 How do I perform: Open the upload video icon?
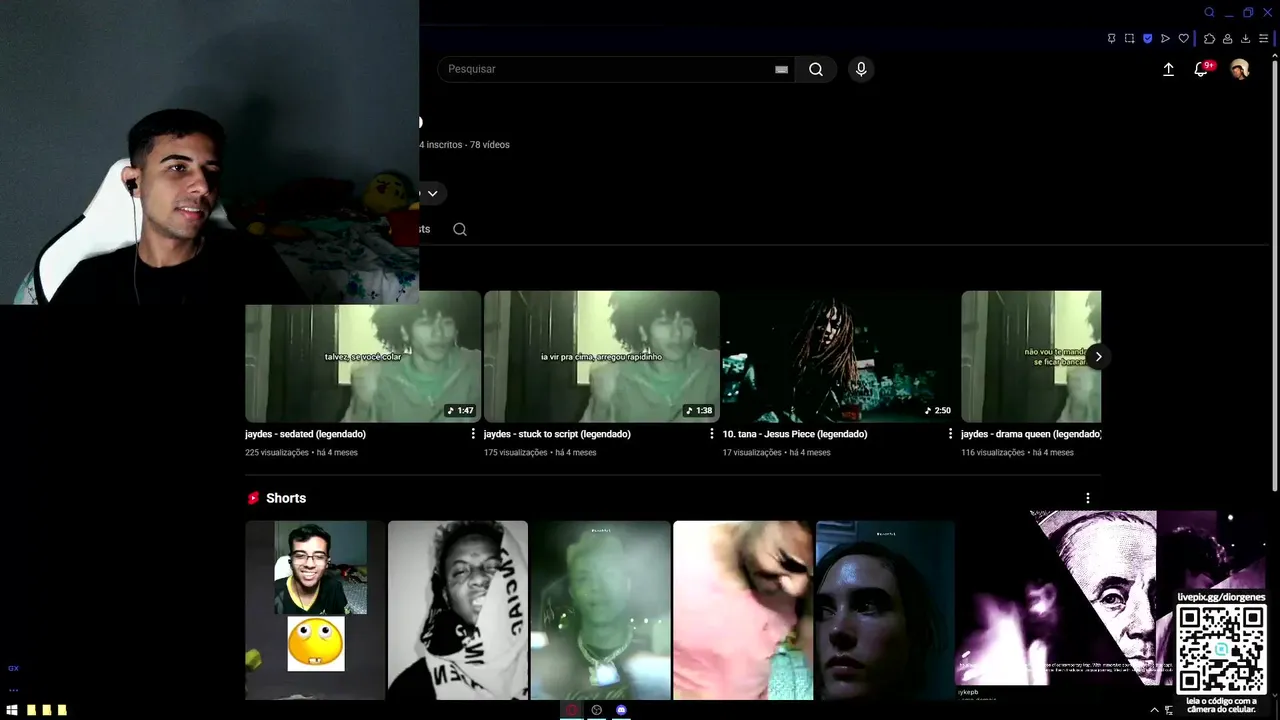point(1168,69)
